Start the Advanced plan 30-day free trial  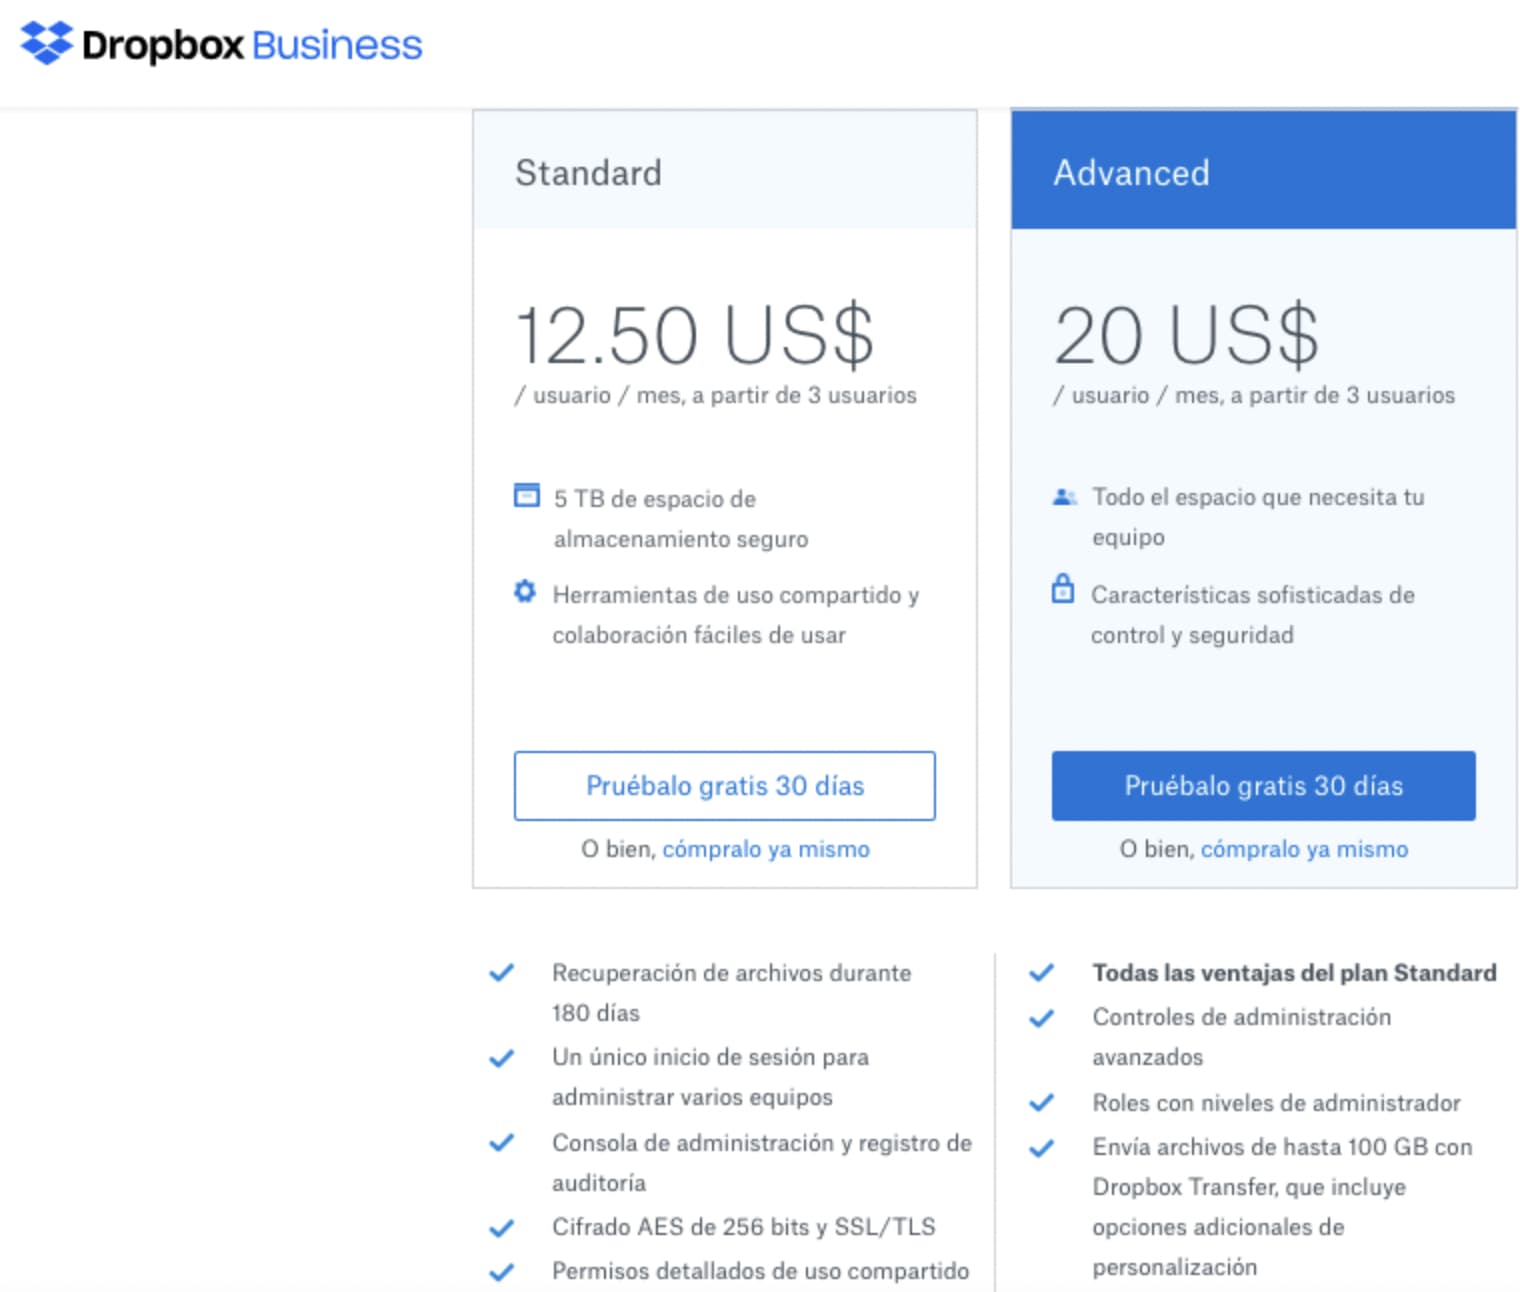1262,786
